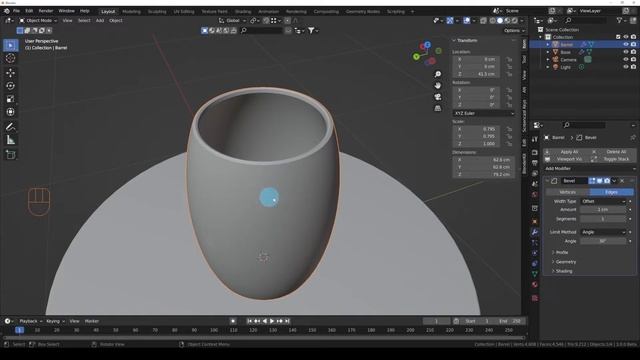Toggle Bevel modifier viewport display
Screen dimensions: 640x360
(600, 181)
